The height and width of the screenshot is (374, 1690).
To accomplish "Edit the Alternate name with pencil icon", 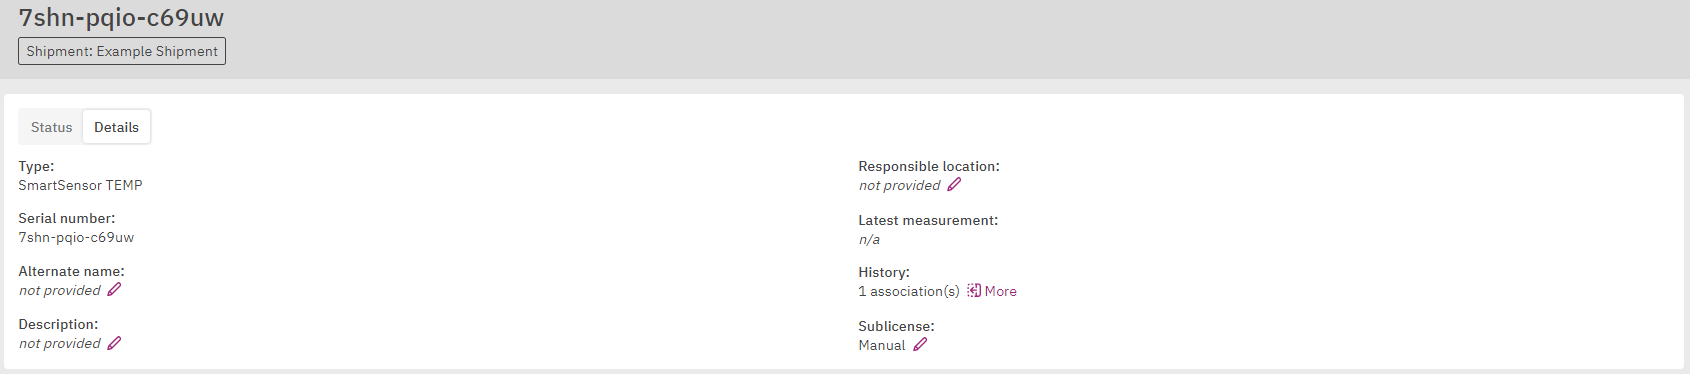I will [x=114, y=290].
